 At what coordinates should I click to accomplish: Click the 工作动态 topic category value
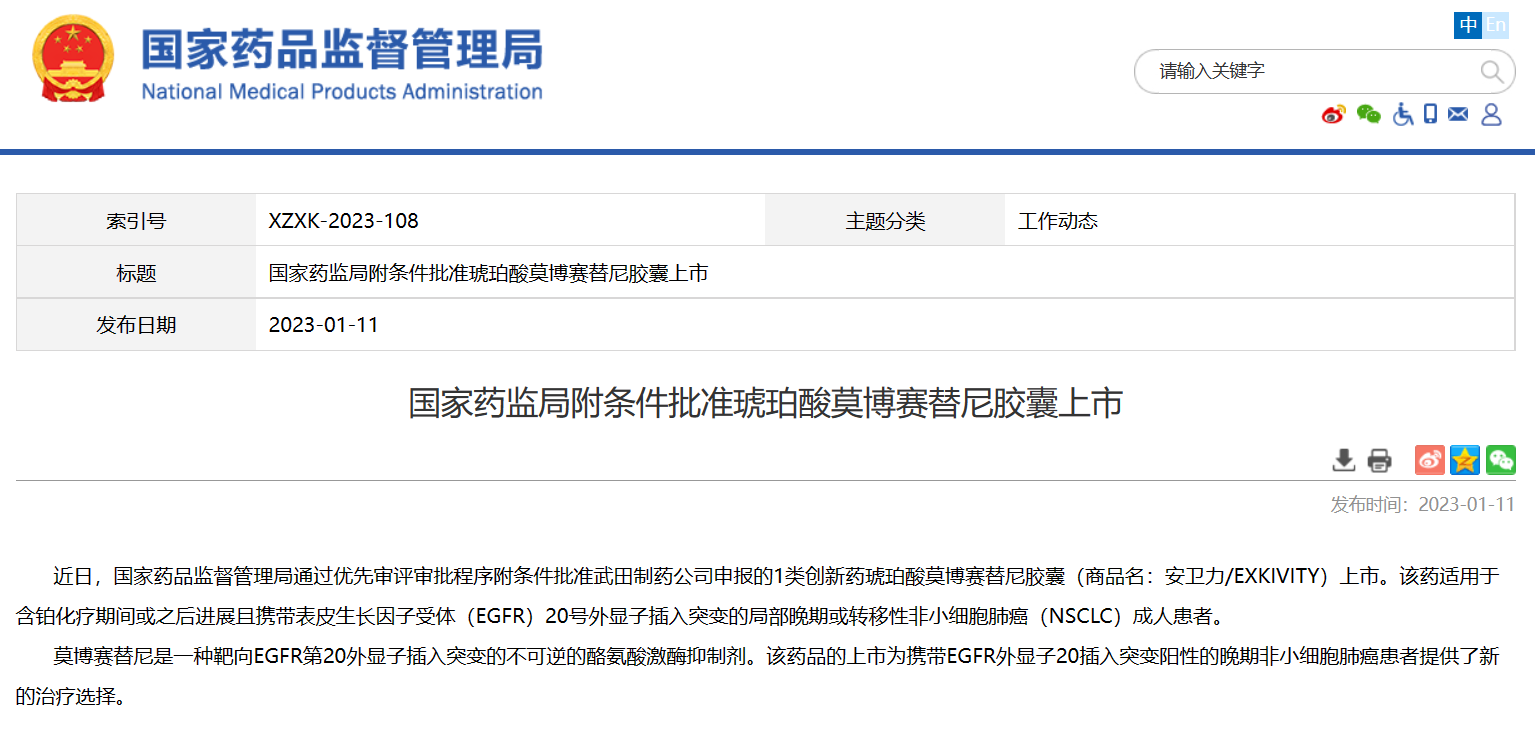[x=1058, y=221]
